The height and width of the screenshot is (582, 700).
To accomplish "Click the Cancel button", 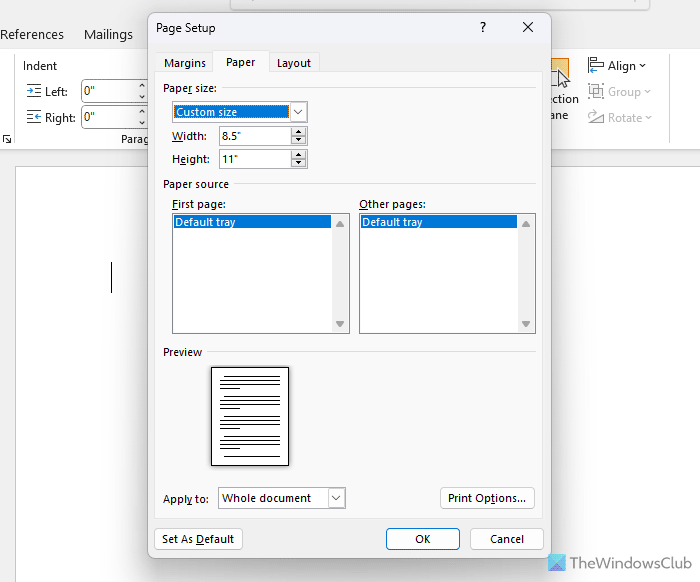I will click(x=507, y=539).
